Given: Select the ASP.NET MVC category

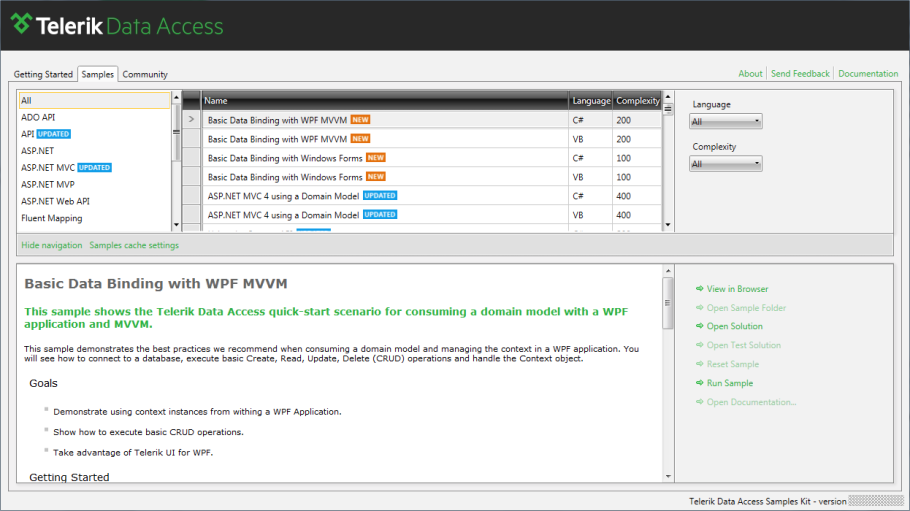Looking at the screenshot, I should pyautogui.click(x=95, y=168).
